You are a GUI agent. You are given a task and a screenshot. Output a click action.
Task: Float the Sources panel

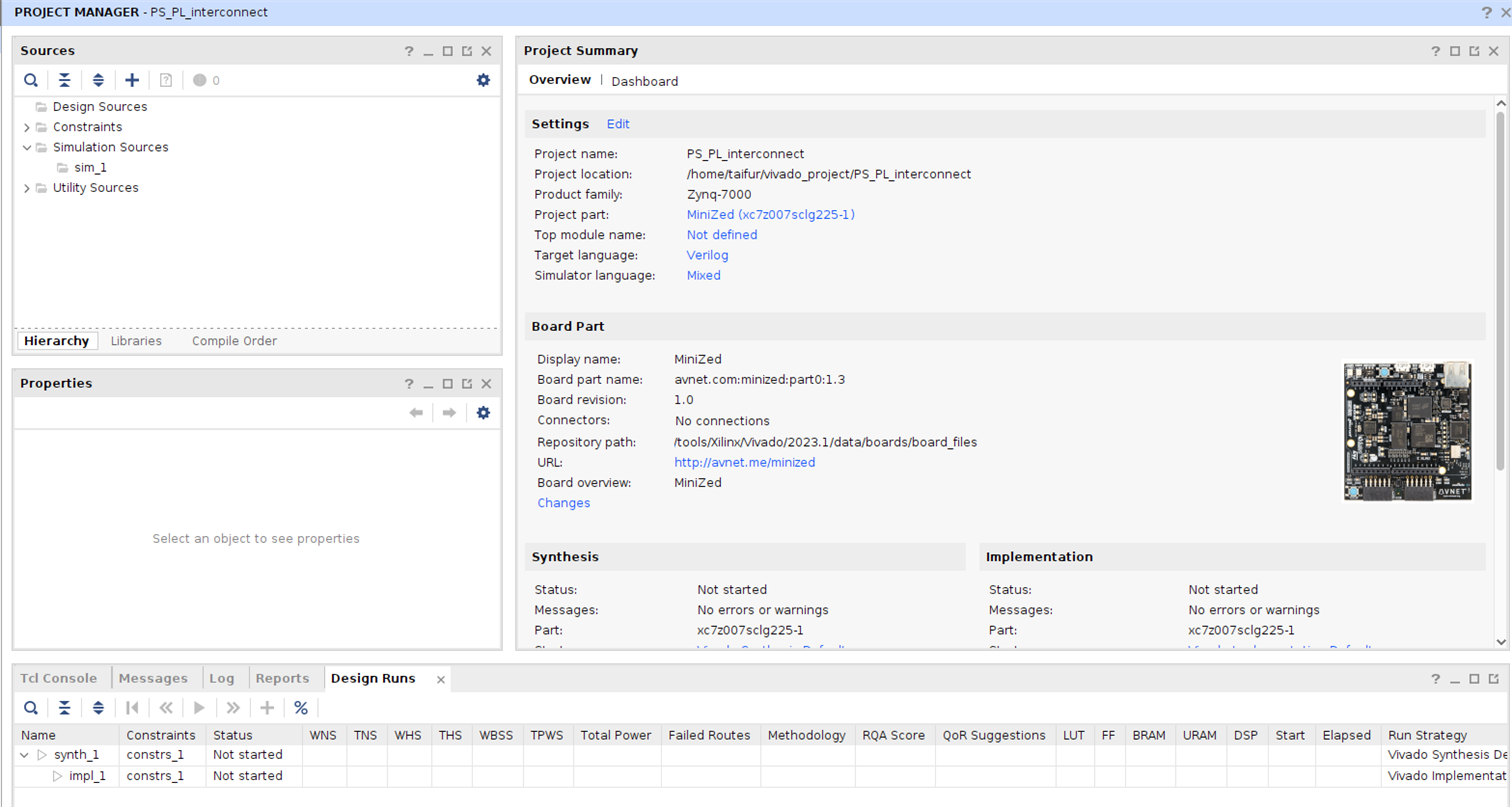467,51
